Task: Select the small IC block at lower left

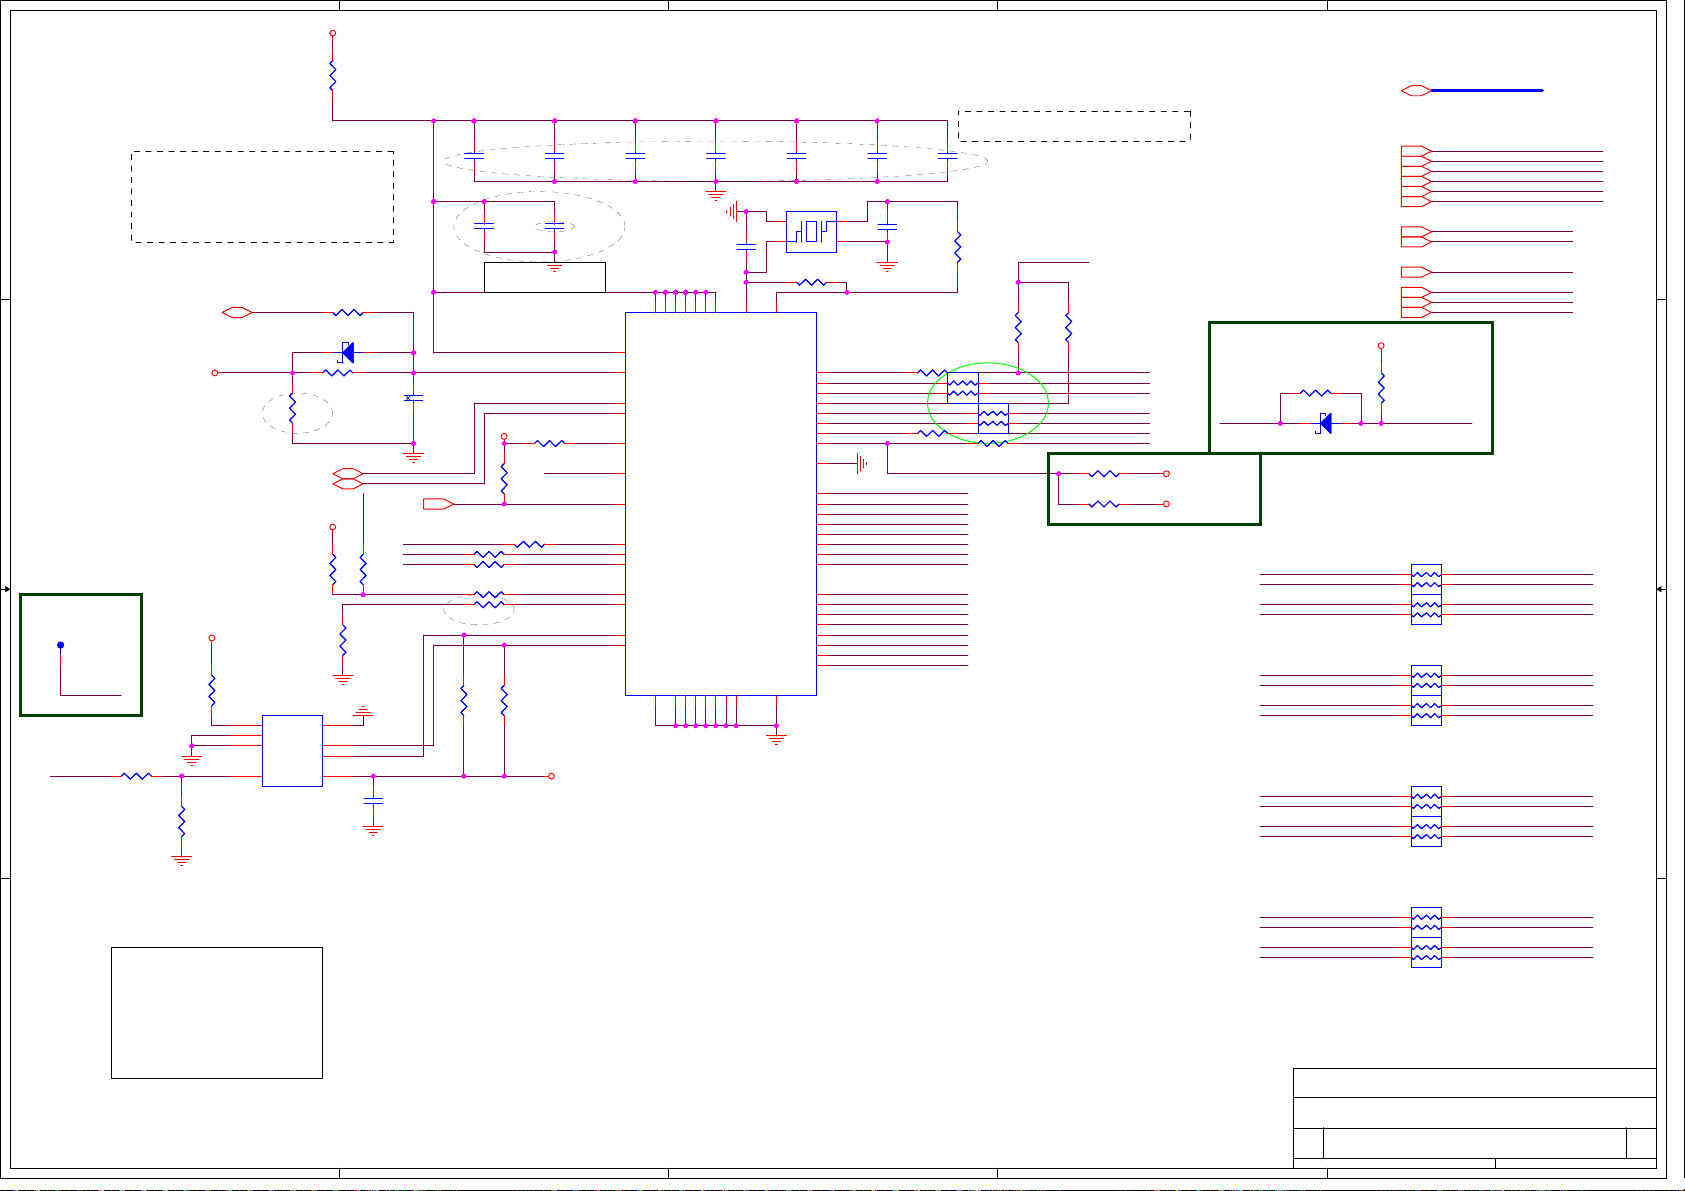Action: point(292,751)
